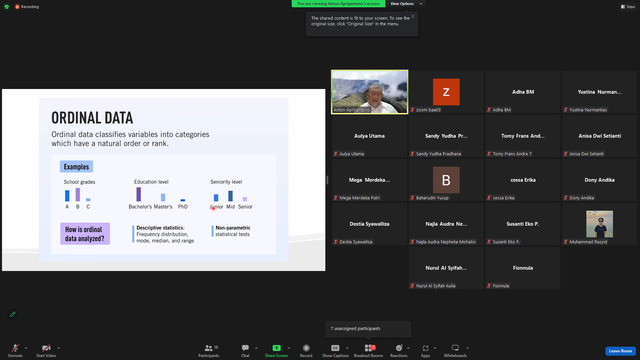Click the green Share Screen icon

coord(276,348)
